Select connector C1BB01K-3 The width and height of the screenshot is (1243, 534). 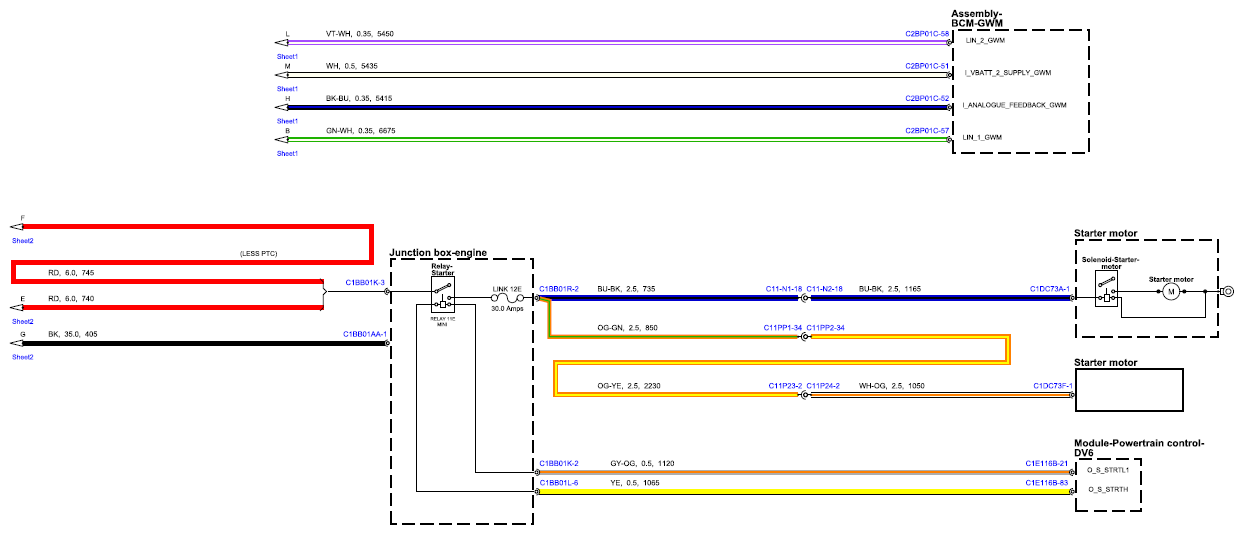pyautogui.click(x=365, y=284)
